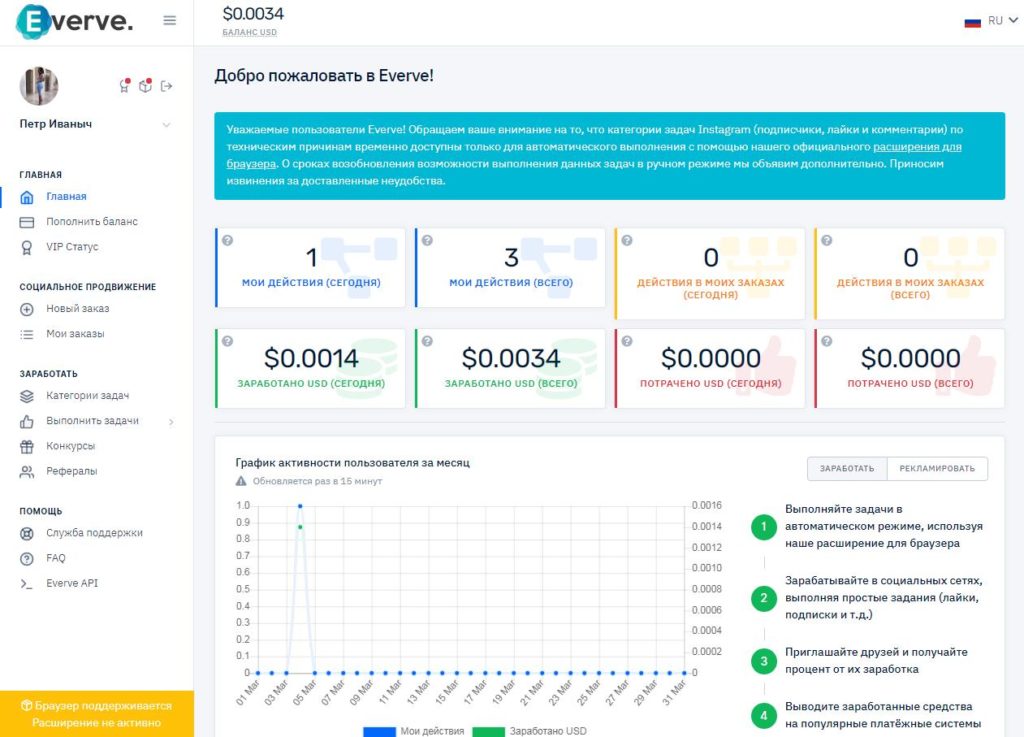The width and height of the screenshot is (1024, 737).
Task: Click the VIP award icon
Action: (x=27, y=247)
